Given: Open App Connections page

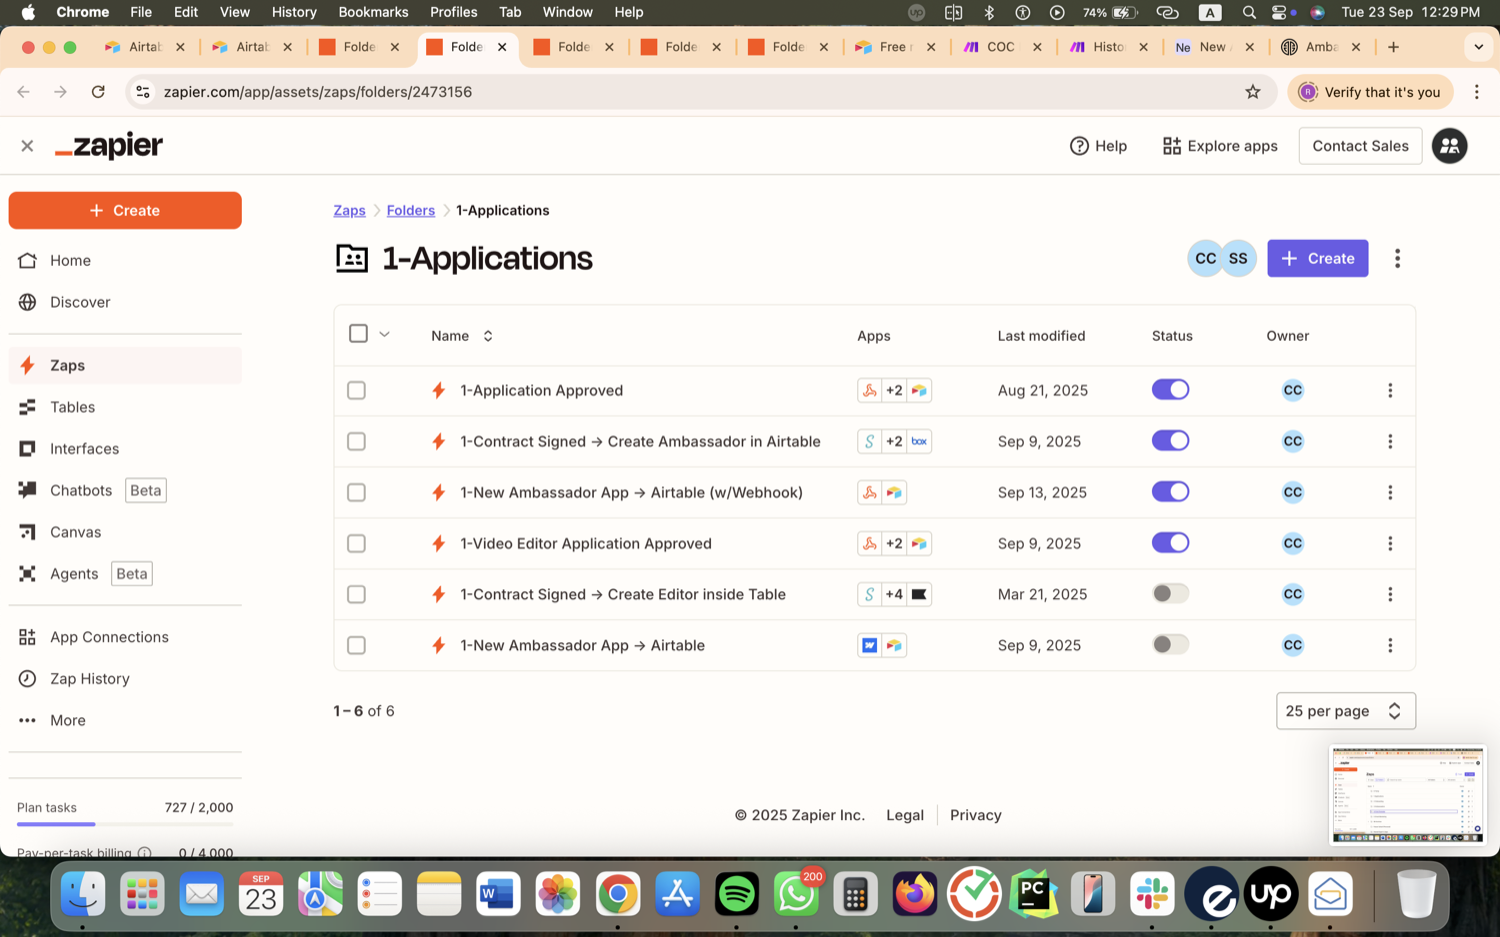Looking at the screenshot, I should click(x=125, y=637).
